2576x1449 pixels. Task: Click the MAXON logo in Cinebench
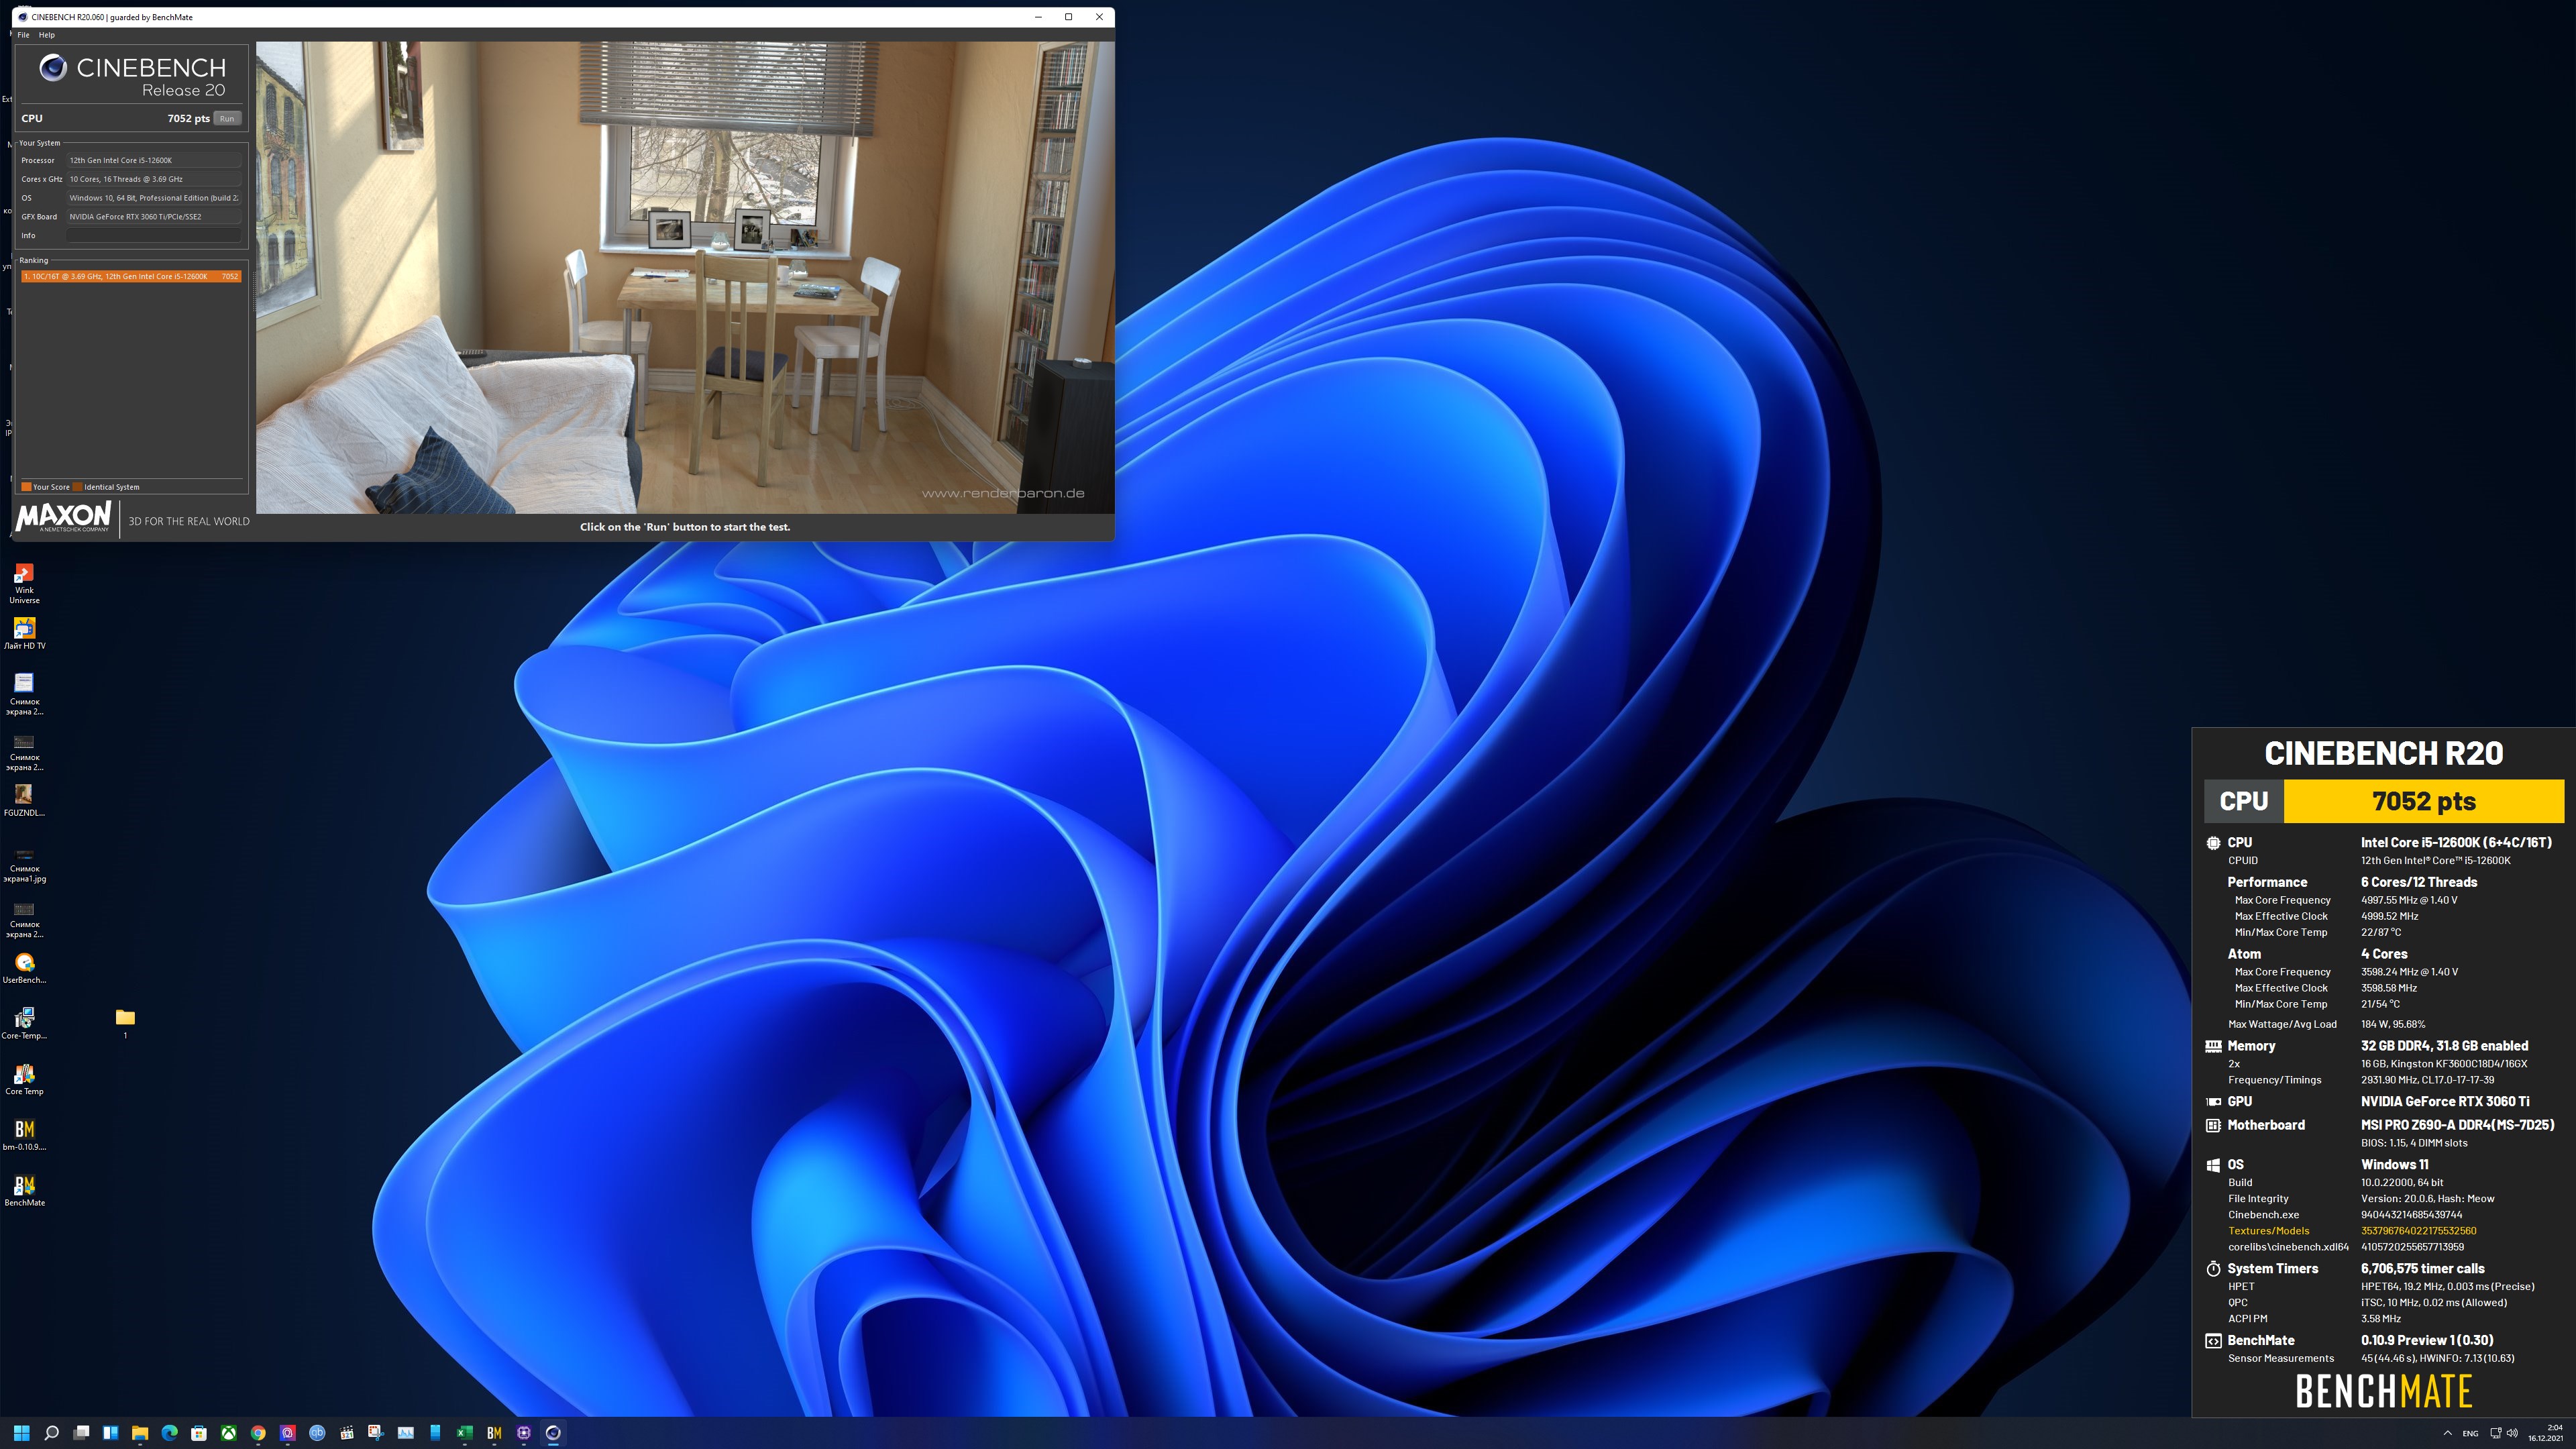(x=63, y=517)
